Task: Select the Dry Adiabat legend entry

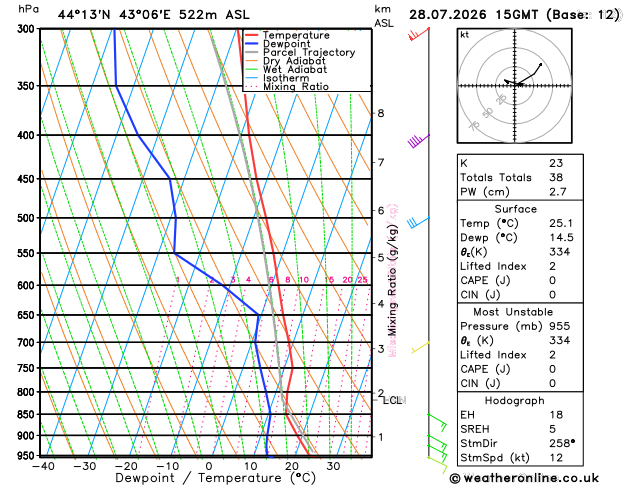Action: coord(285,61)
